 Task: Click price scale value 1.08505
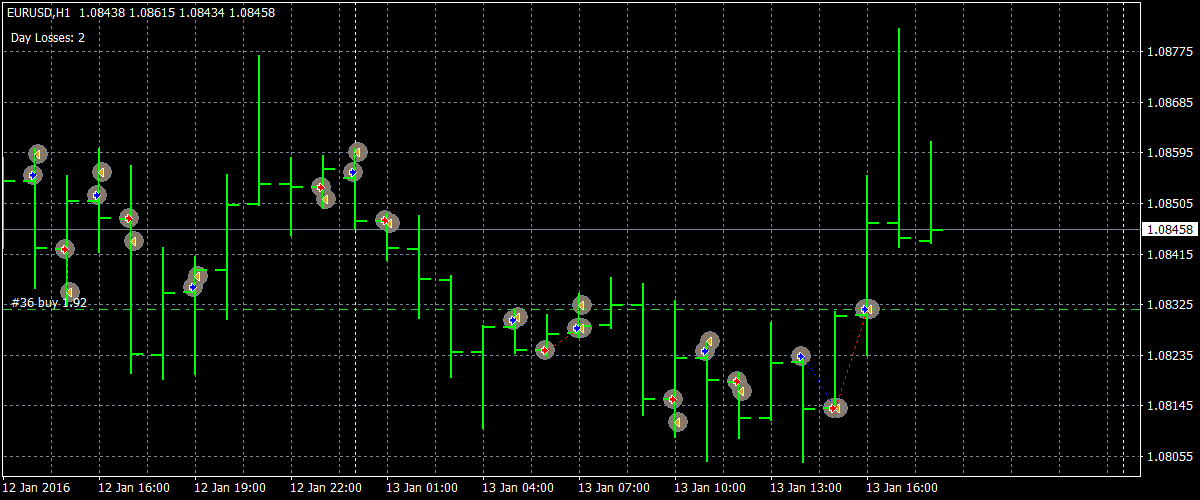click(x=1169, y=203)
